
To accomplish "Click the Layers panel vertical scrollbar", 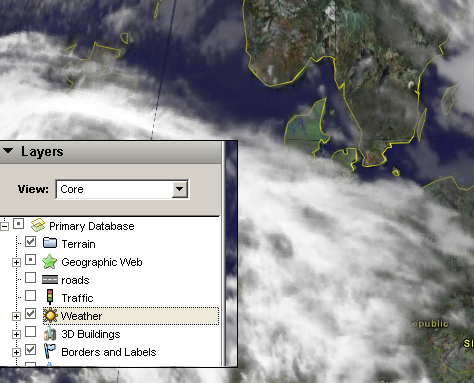I will 224,253.
